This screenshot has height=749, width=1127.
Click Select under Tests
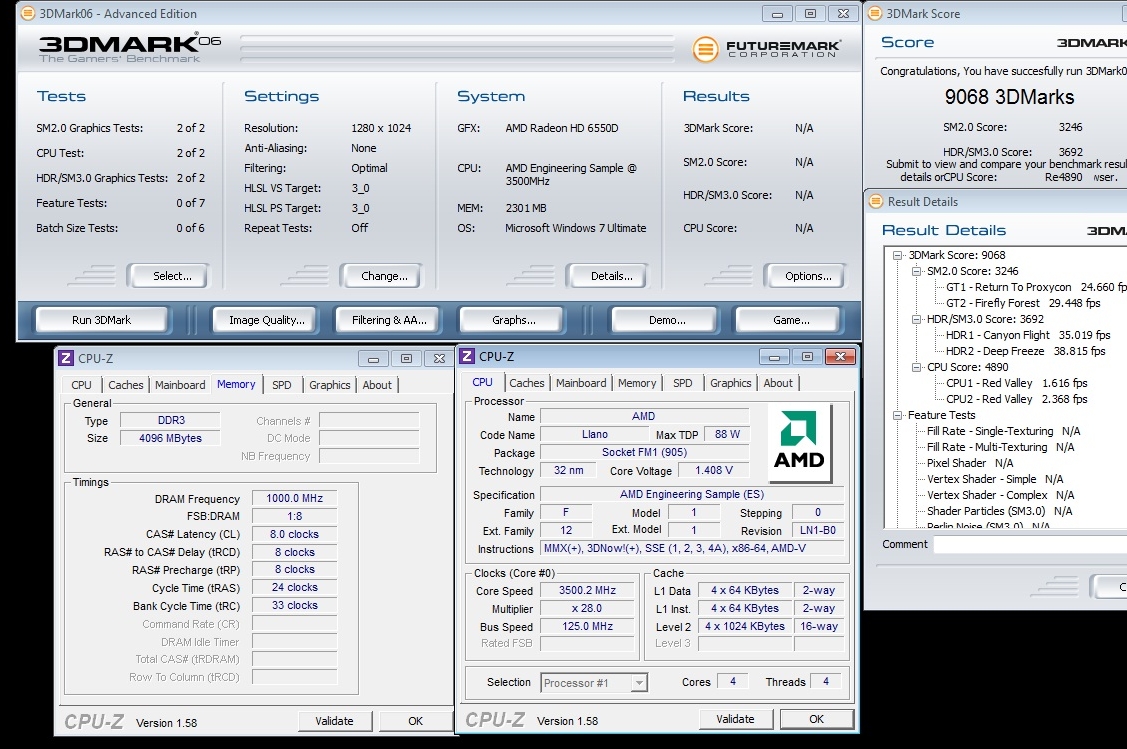[x=172, y=276]
